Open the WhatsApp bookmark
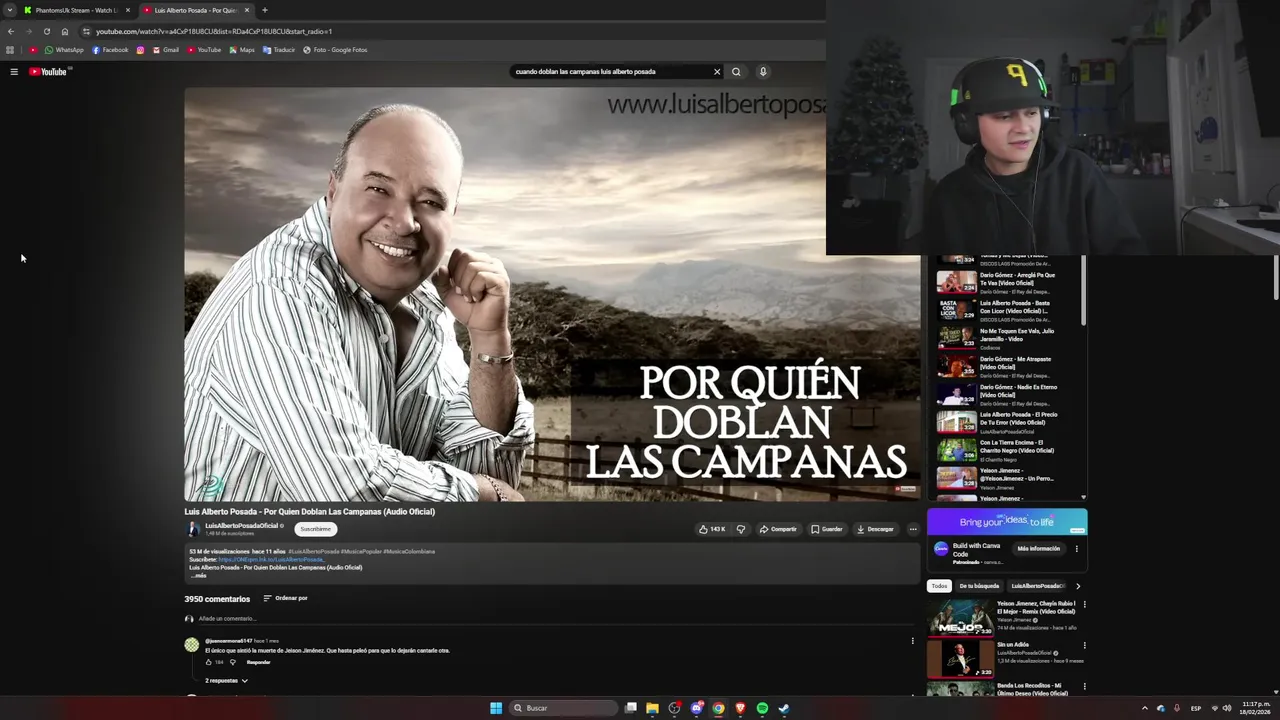The image size is (1280, 720). point(64,50)
